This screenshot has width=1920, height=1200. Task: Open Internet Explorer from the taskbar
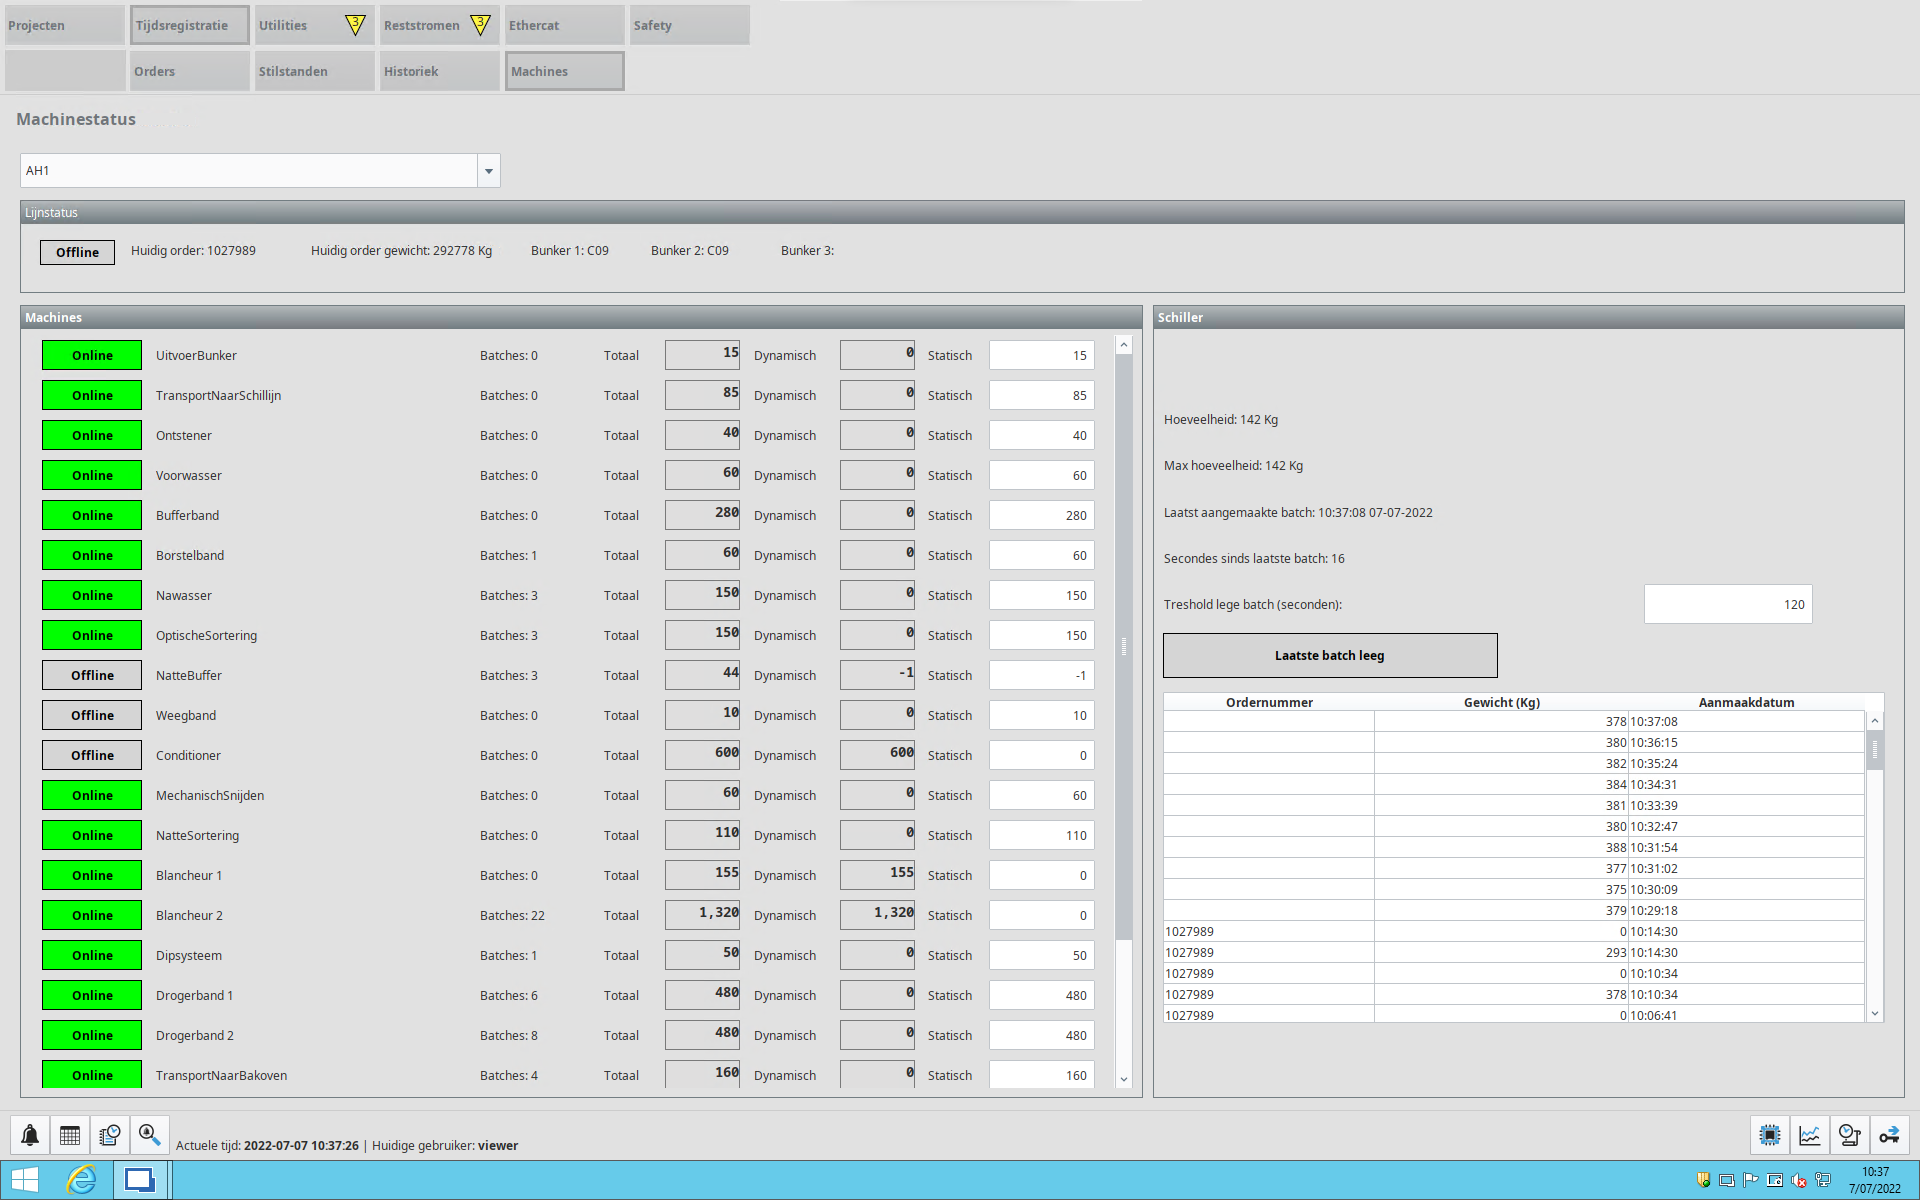pyautogui.click(x=81, y=1180)
